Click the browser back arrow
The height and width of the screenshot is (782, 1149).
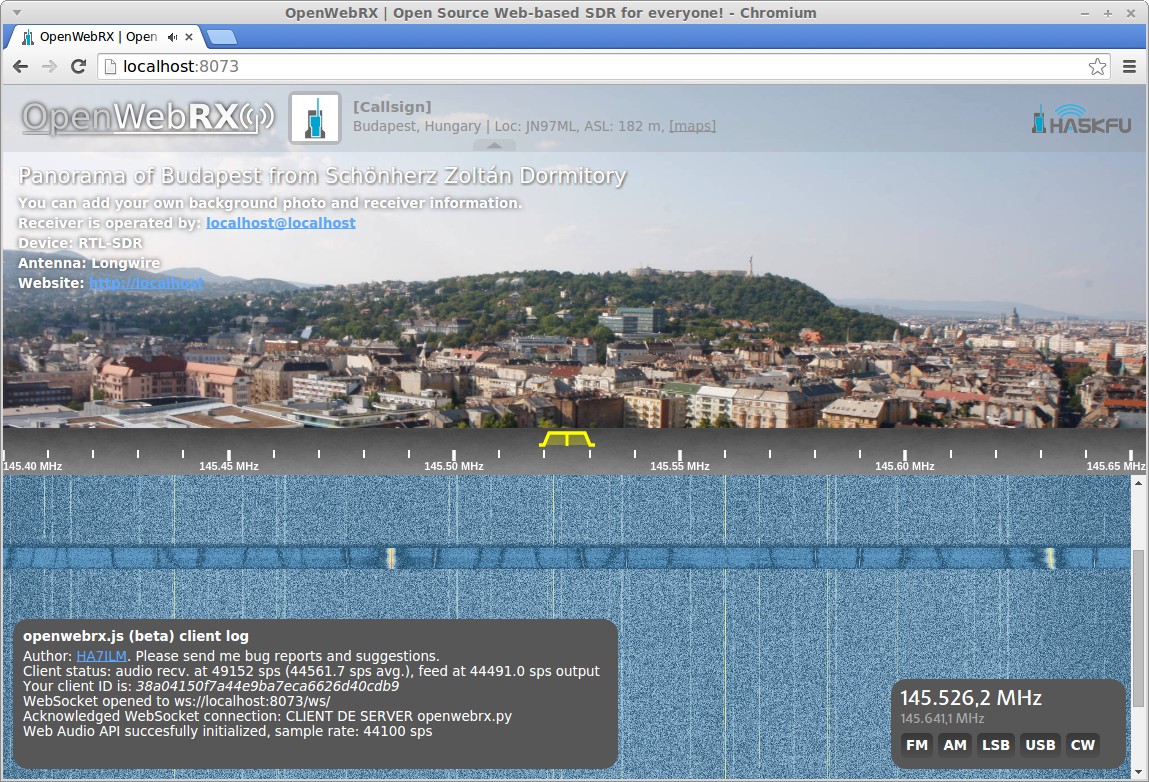tap(20, 67)
